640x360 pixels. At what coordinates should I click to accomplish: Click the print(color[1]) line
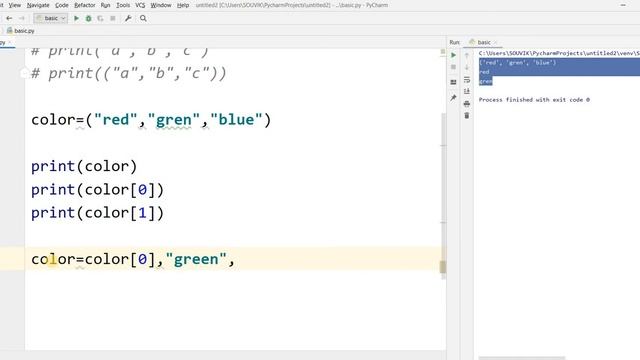coord(98,213)
